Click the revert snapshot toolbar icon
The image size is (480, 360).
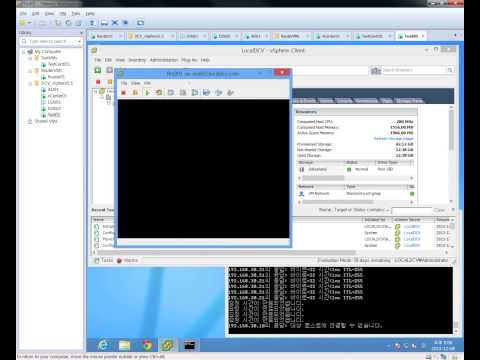(68, 23)
